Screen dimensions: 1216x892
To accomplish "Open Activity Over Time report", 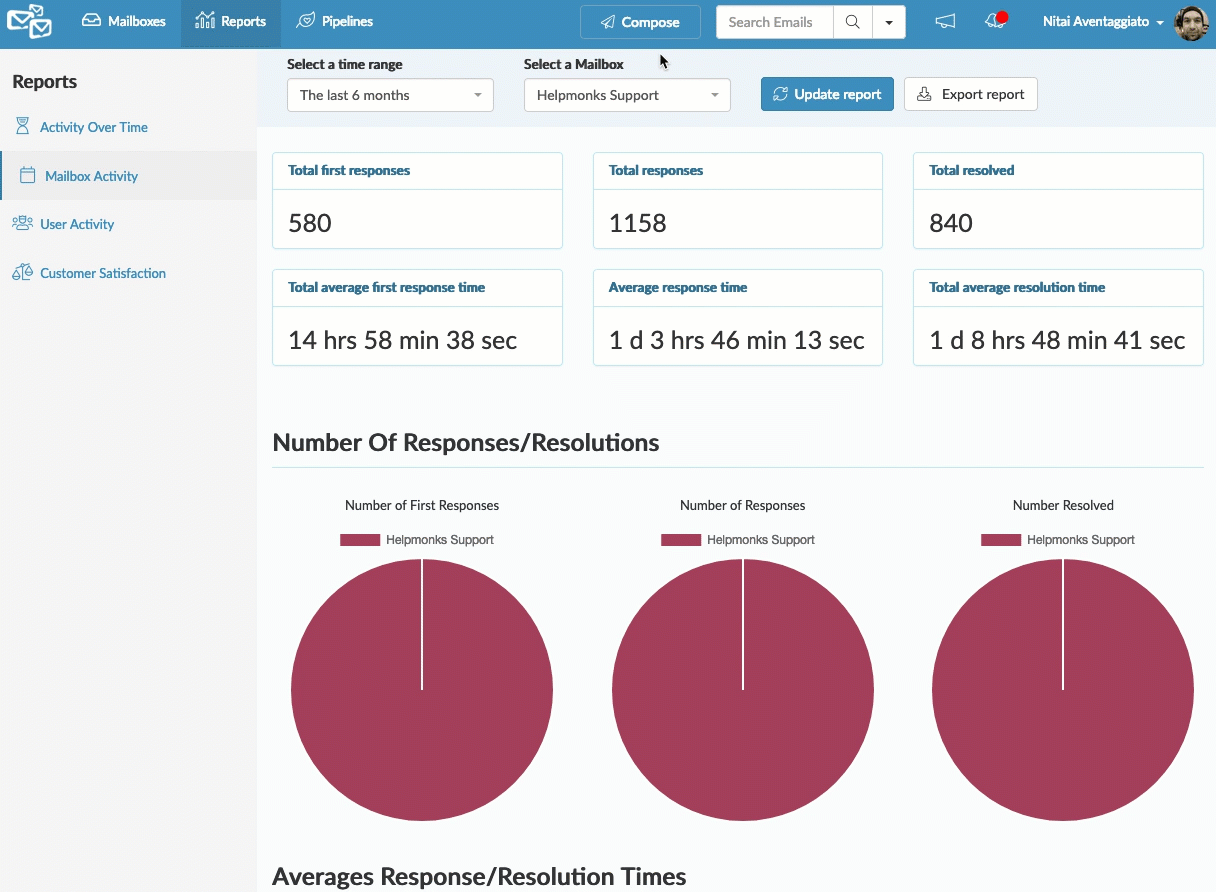I will coord(94,127).
